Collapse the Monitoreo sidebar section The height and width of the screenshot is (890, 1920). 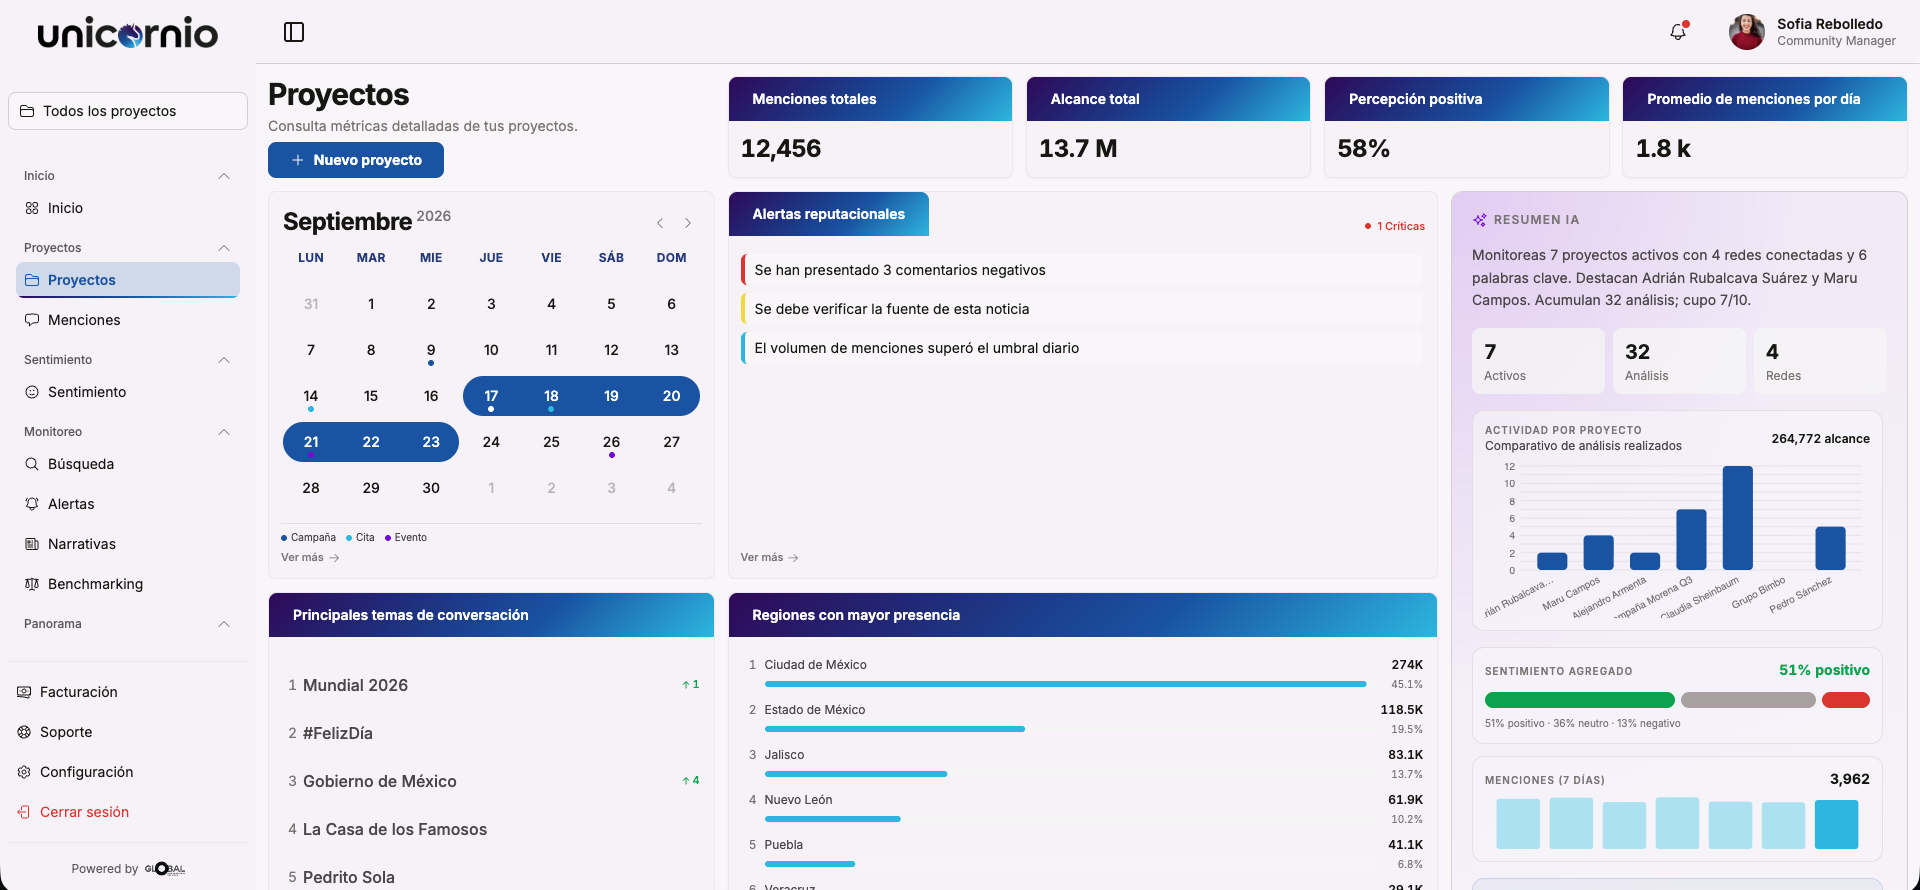pyautogui.click(x=224, y=432)
